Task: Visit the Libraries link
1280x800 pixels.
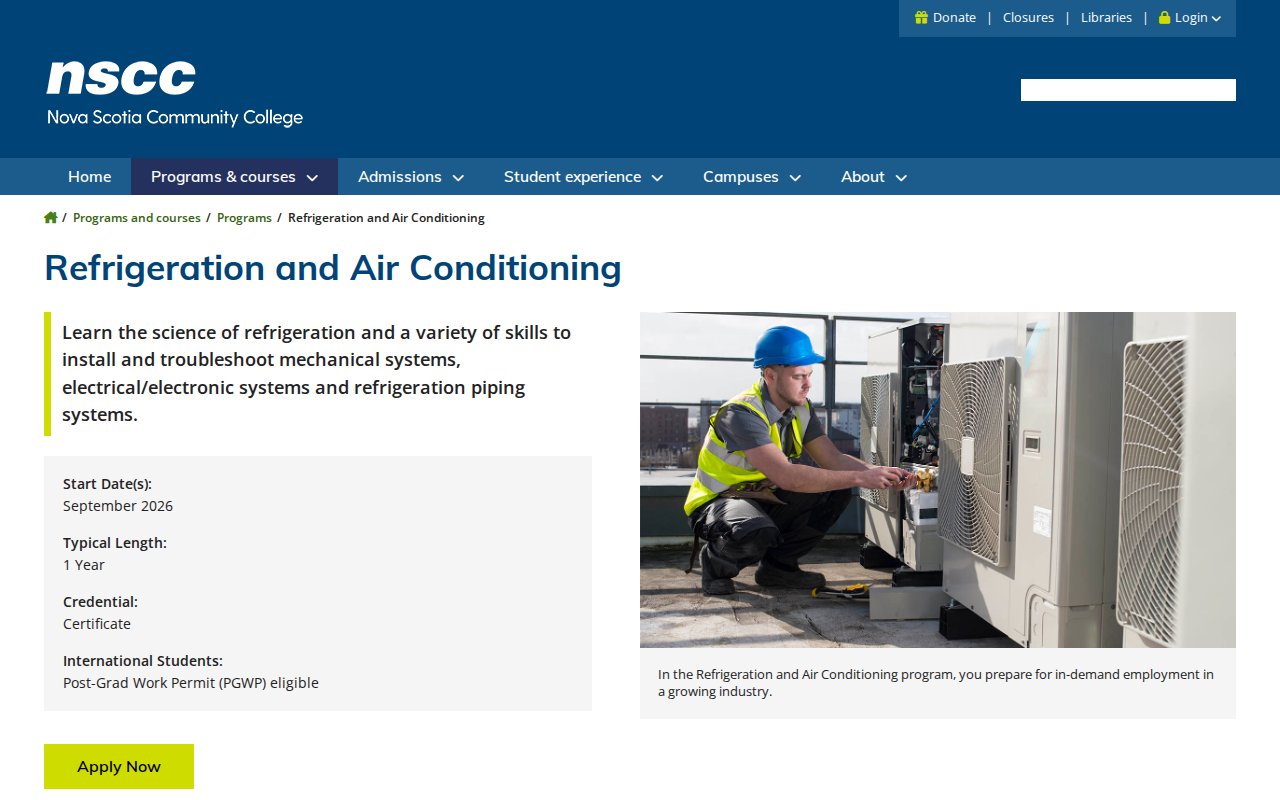Action: [x=1106, y=17]
